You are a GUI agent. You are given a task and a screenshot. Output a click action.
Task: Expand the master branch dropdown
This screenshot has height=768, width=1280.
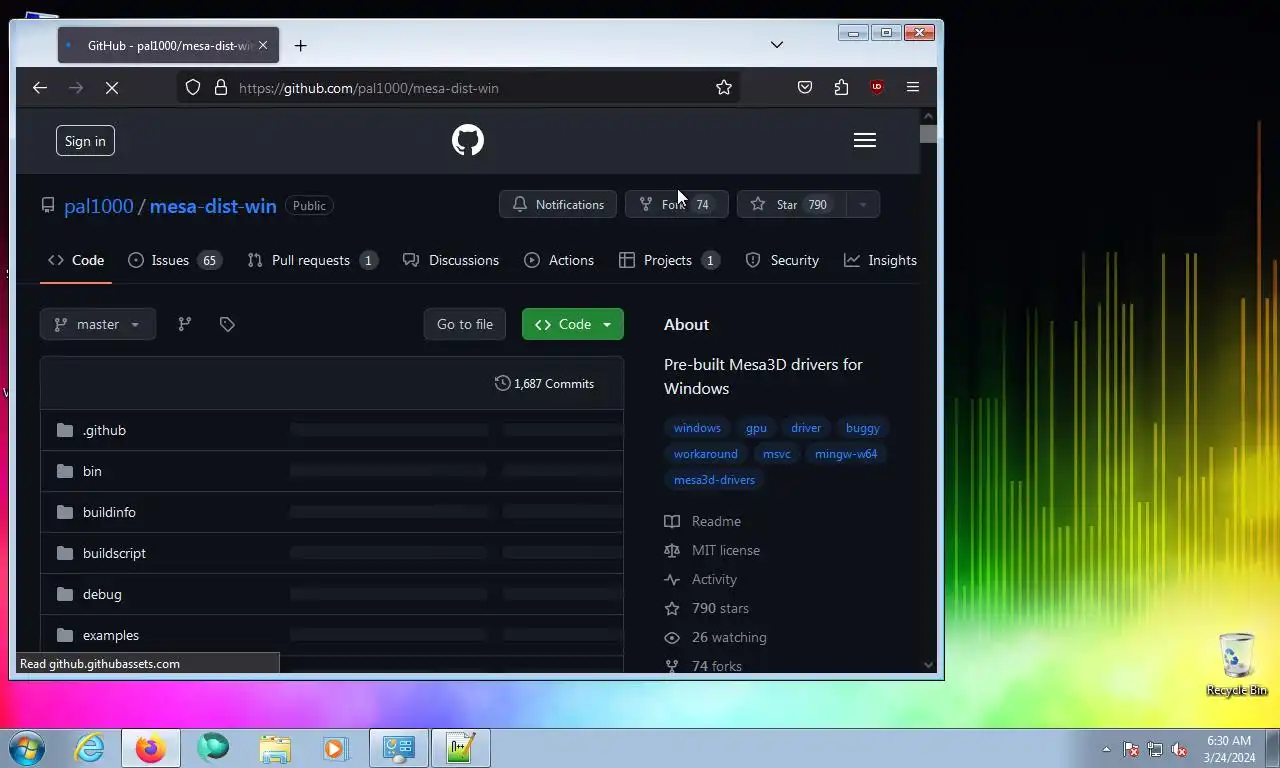98,324
